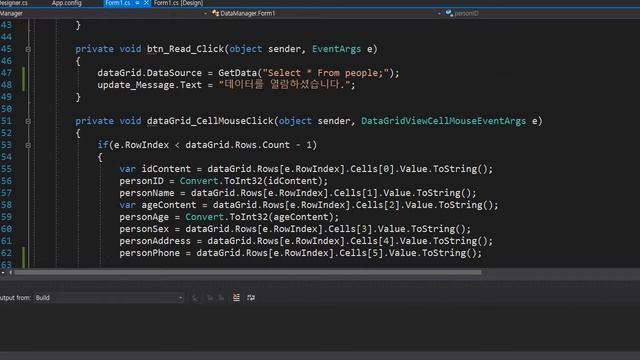640x360 pixels.
Task: Click on personID assignment at line 56
Action: [141, 181]
